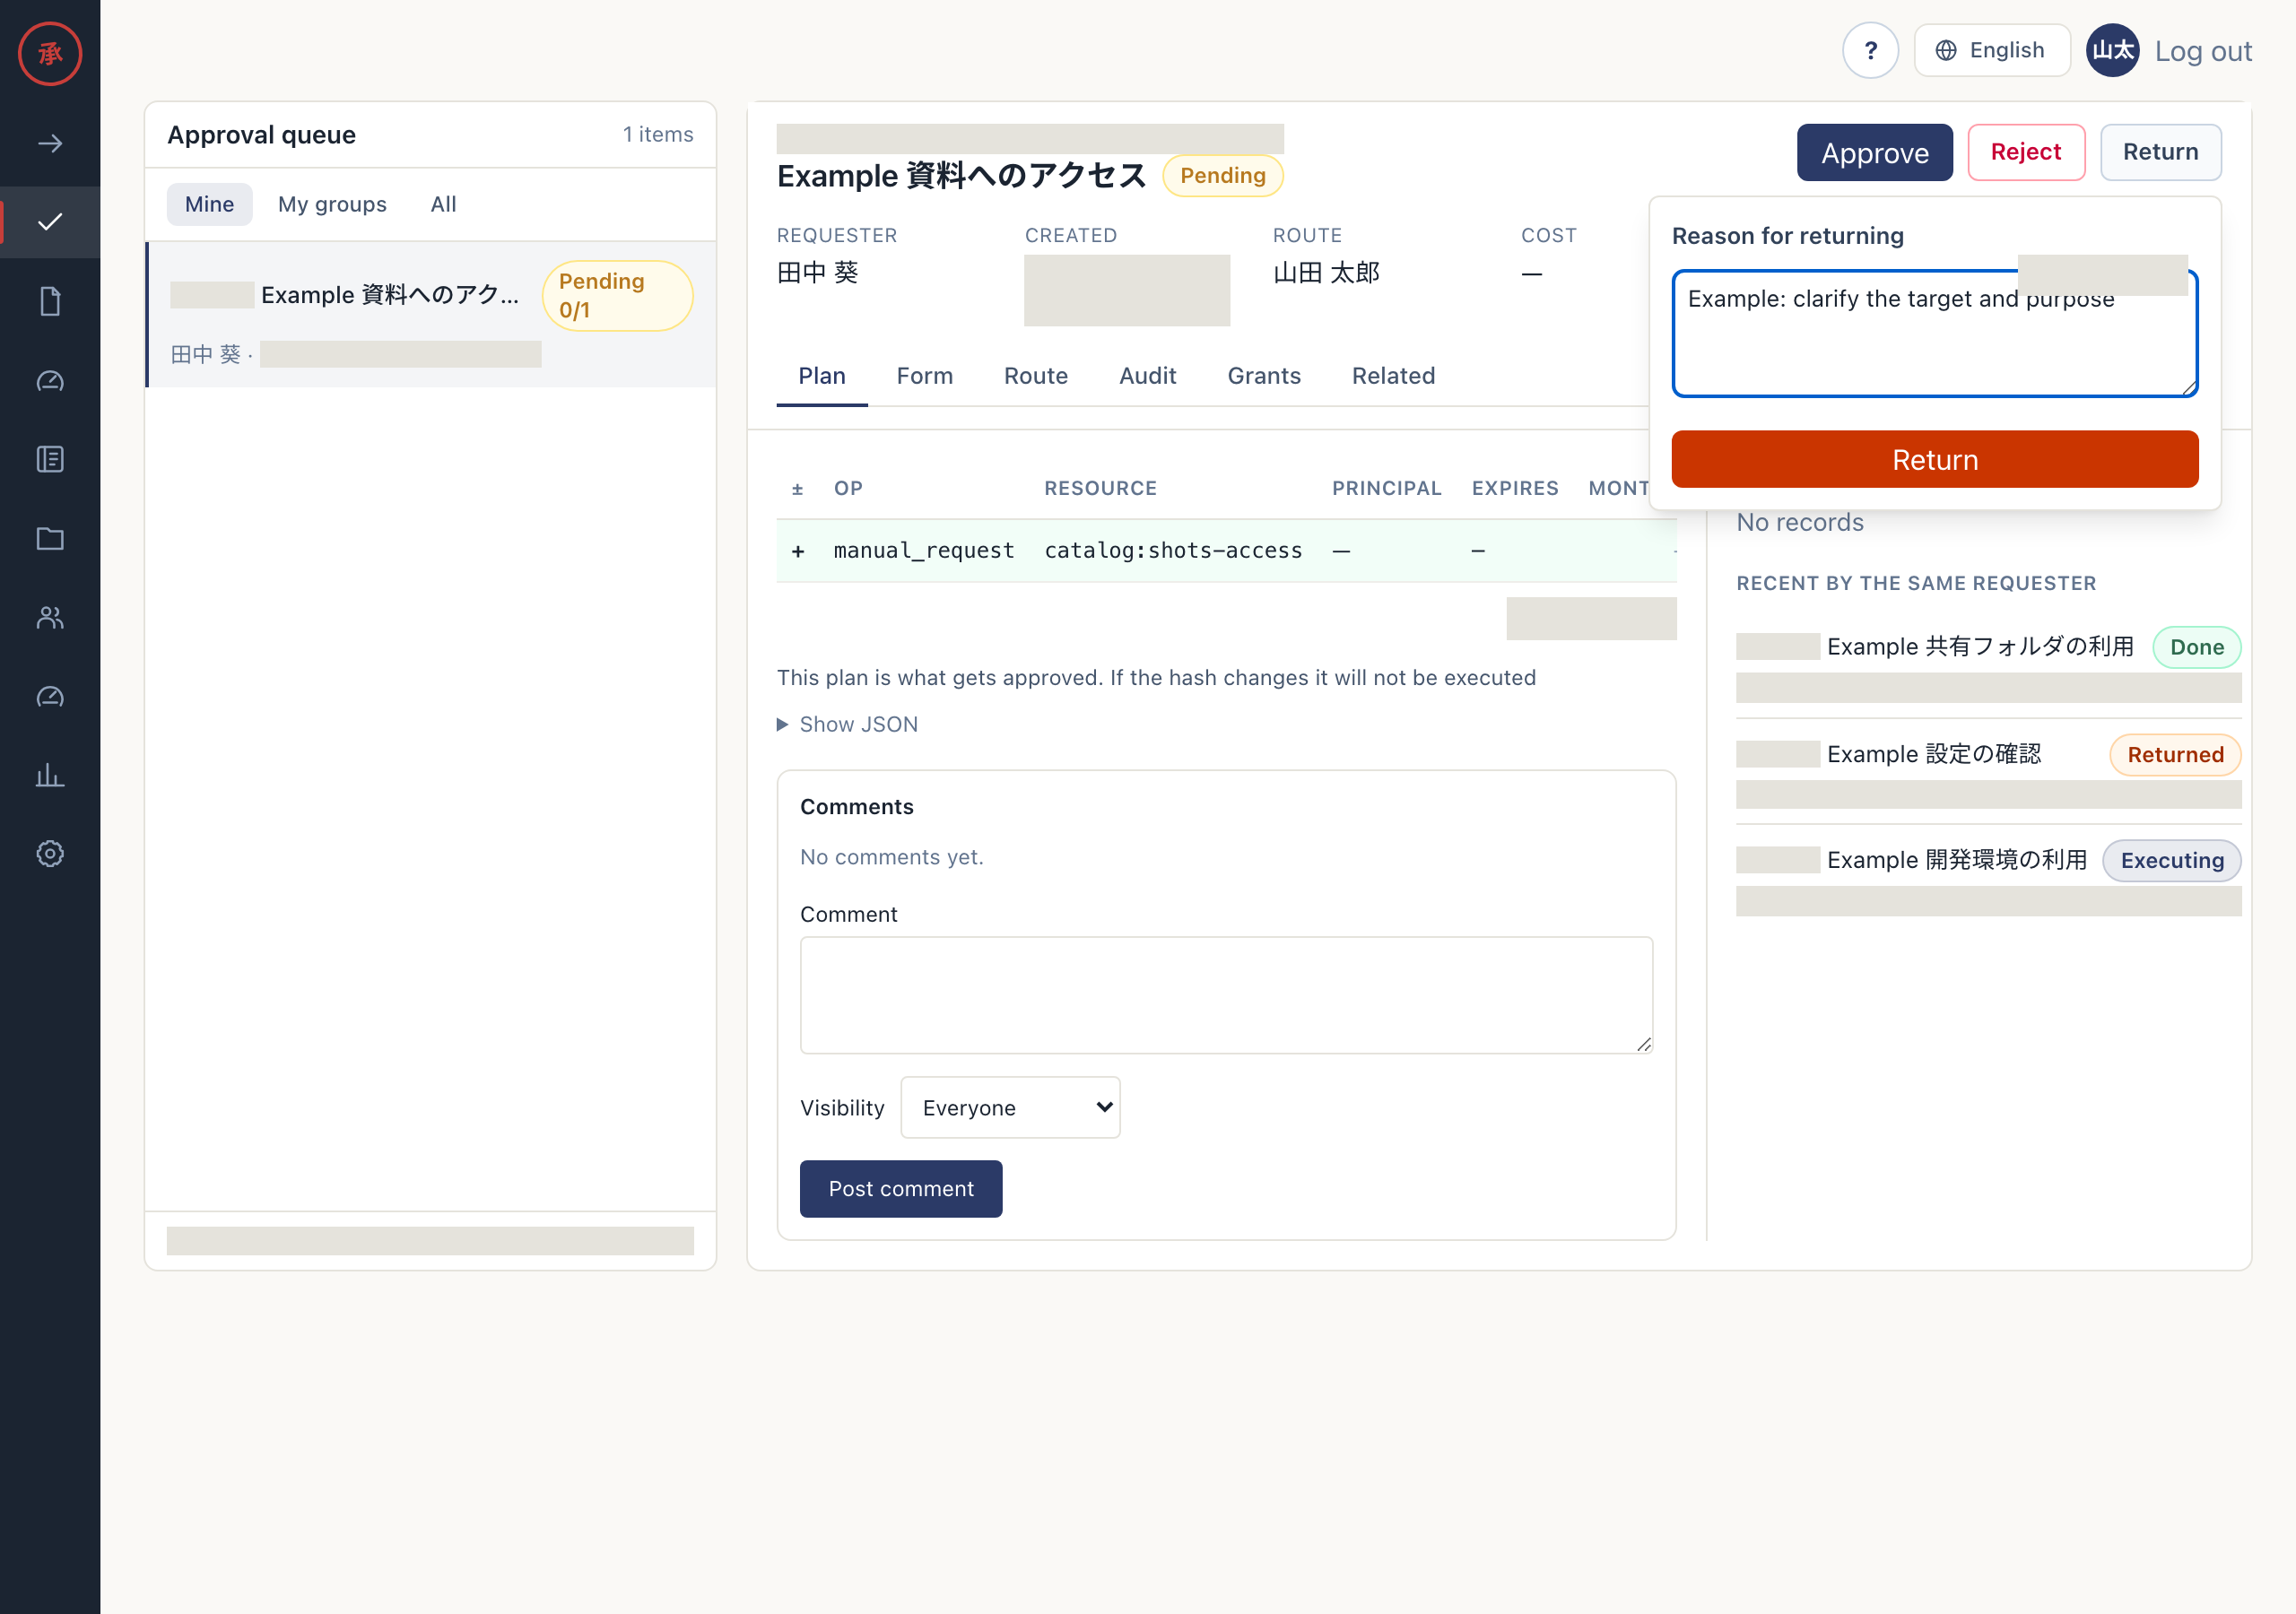Open gauge icon just above bar chart icon

click(50, 696)
